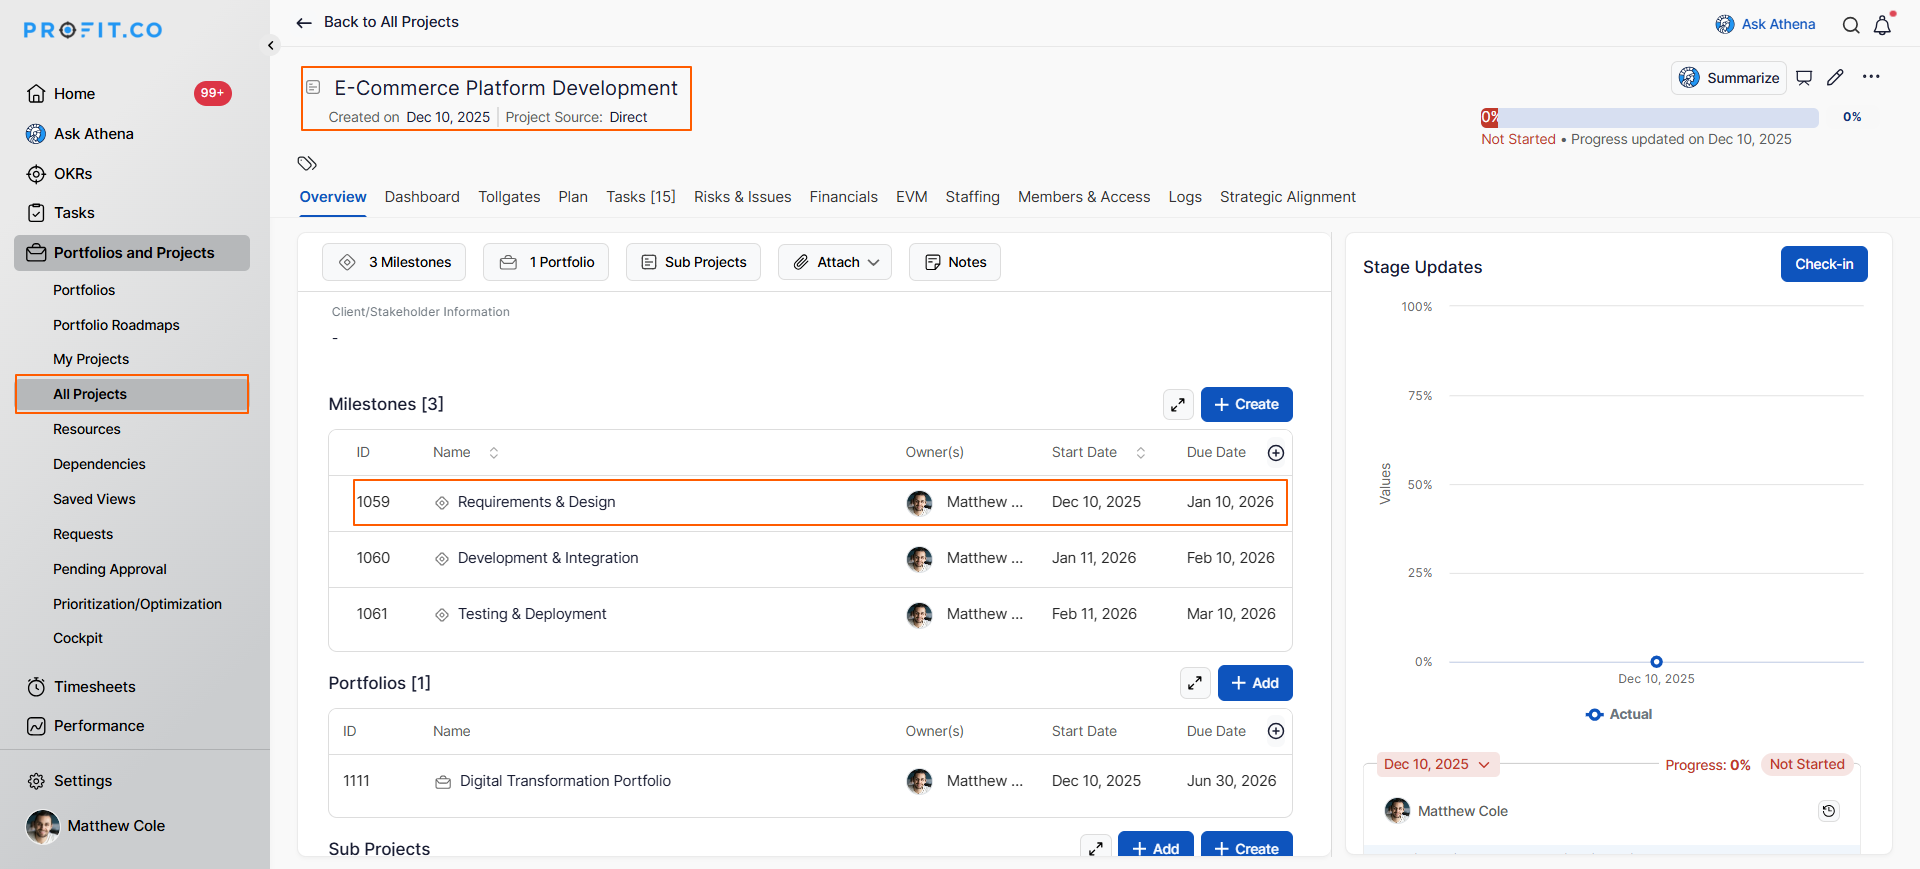
Task: Toggle the Actual series legend in chart
Action: click(1619, 714)
